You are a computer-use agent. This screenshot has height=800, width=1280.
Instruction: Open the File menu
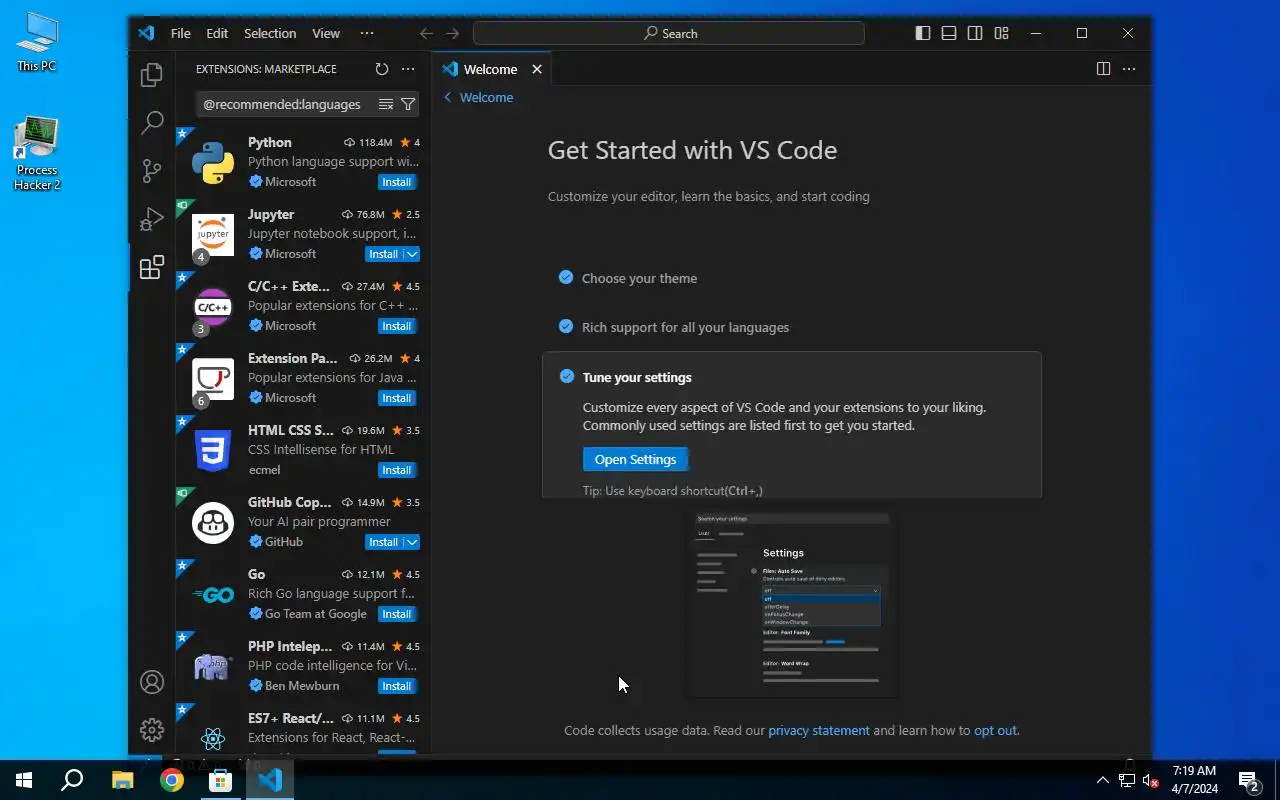coord(180,33)
